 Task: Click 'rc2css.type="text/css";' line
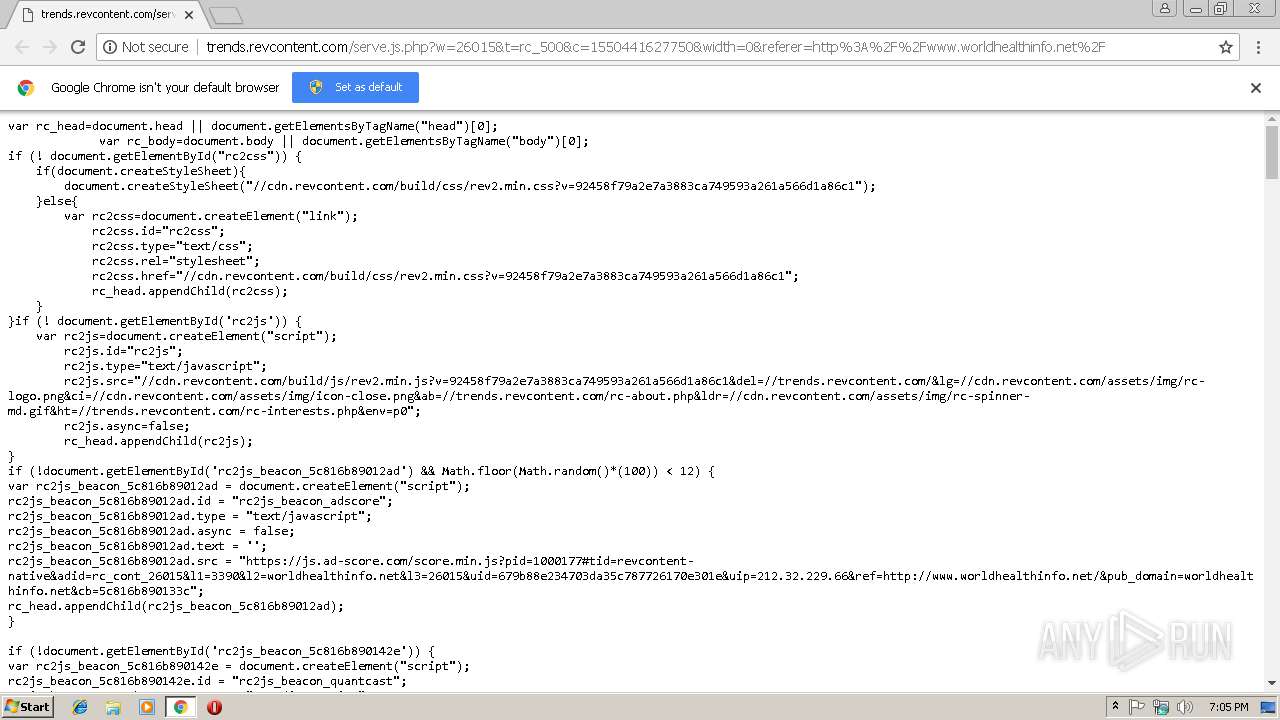172,246
